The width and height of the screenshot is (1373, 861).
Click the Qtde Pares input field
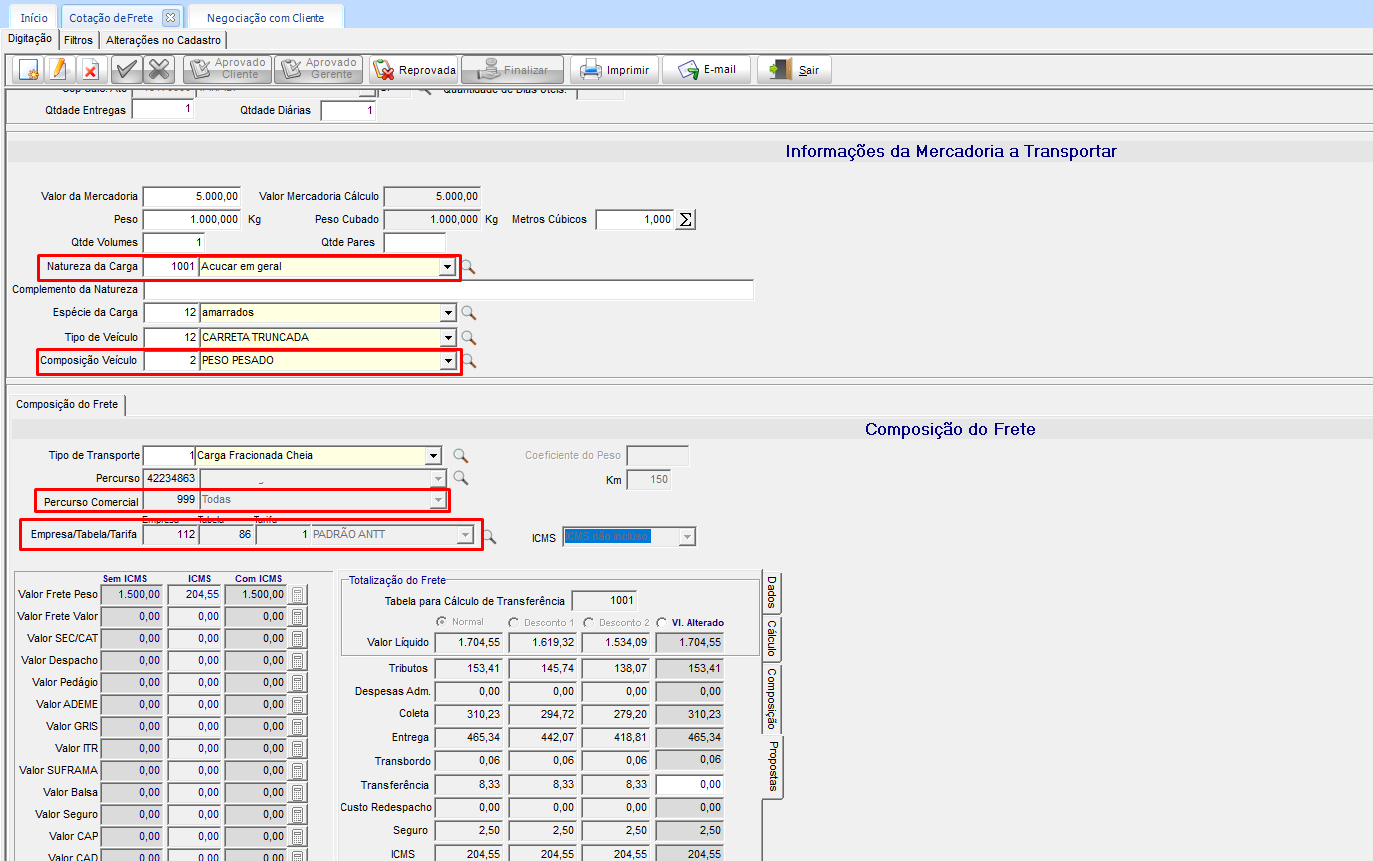point(415,242)
